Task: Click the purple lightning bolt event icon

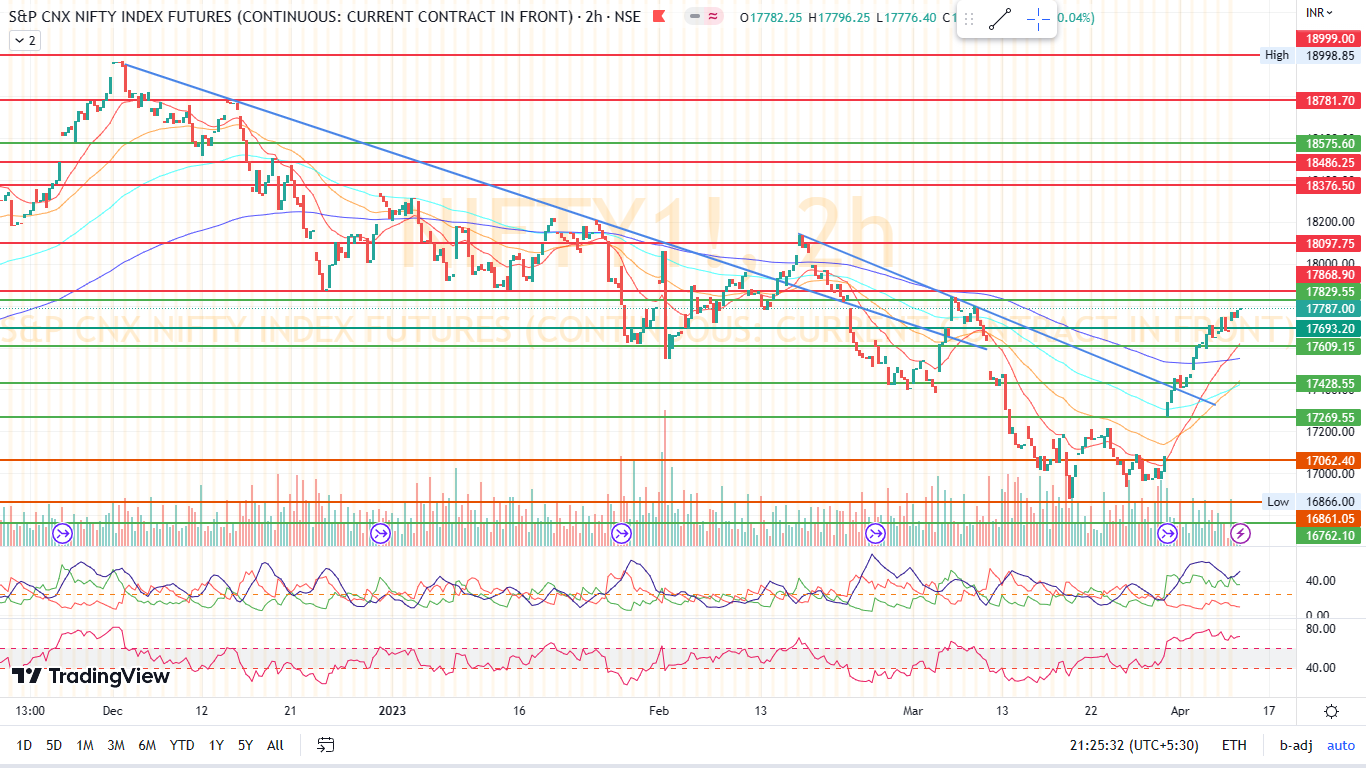Action: coord(1241,534)
